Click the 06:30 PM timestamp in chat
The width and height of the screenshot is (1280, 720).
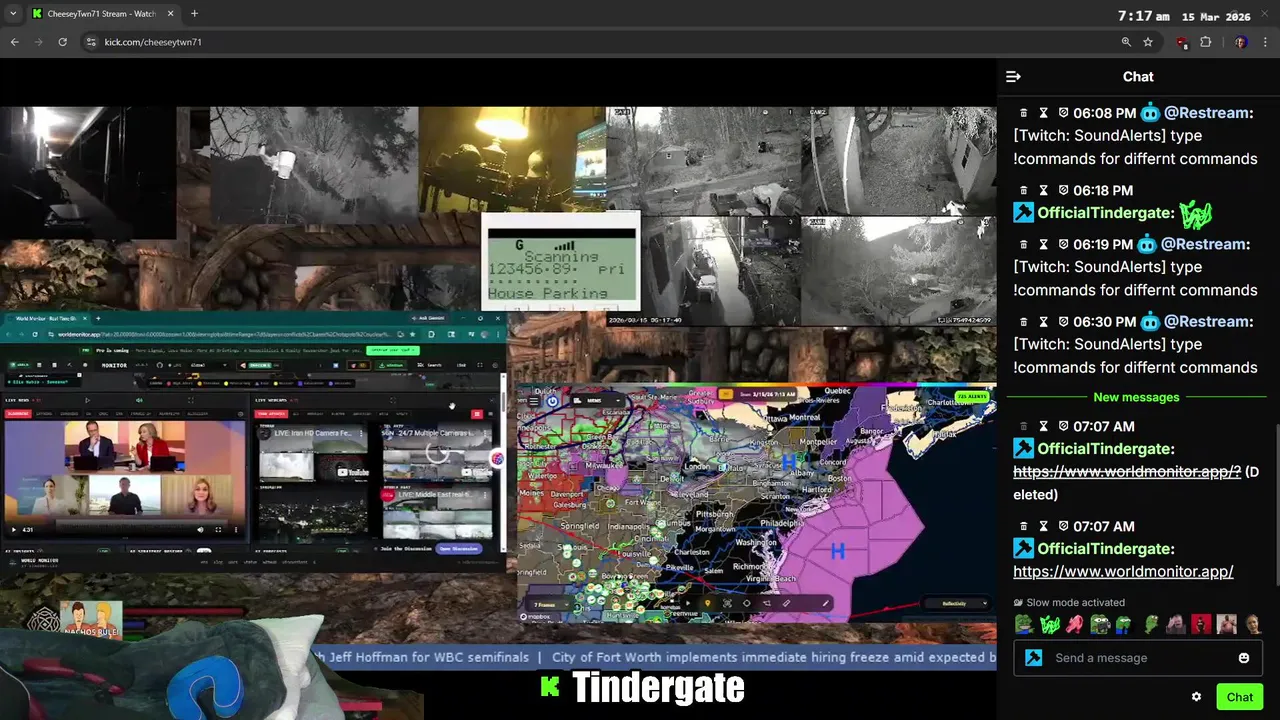coord(1105,322)
